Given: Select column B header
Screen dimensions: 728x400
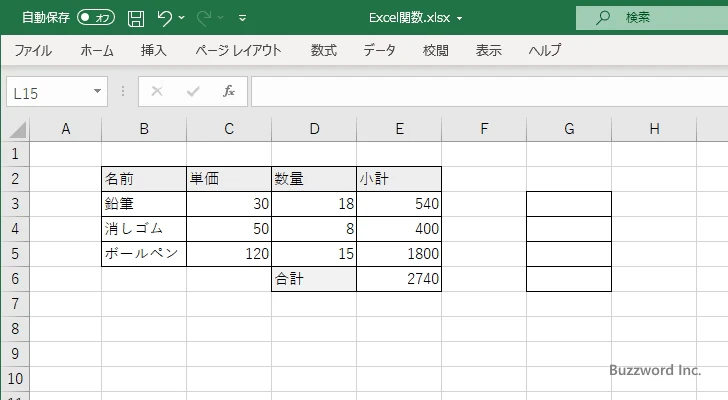Looking at the screenshot, I should (x=144, y=129).
